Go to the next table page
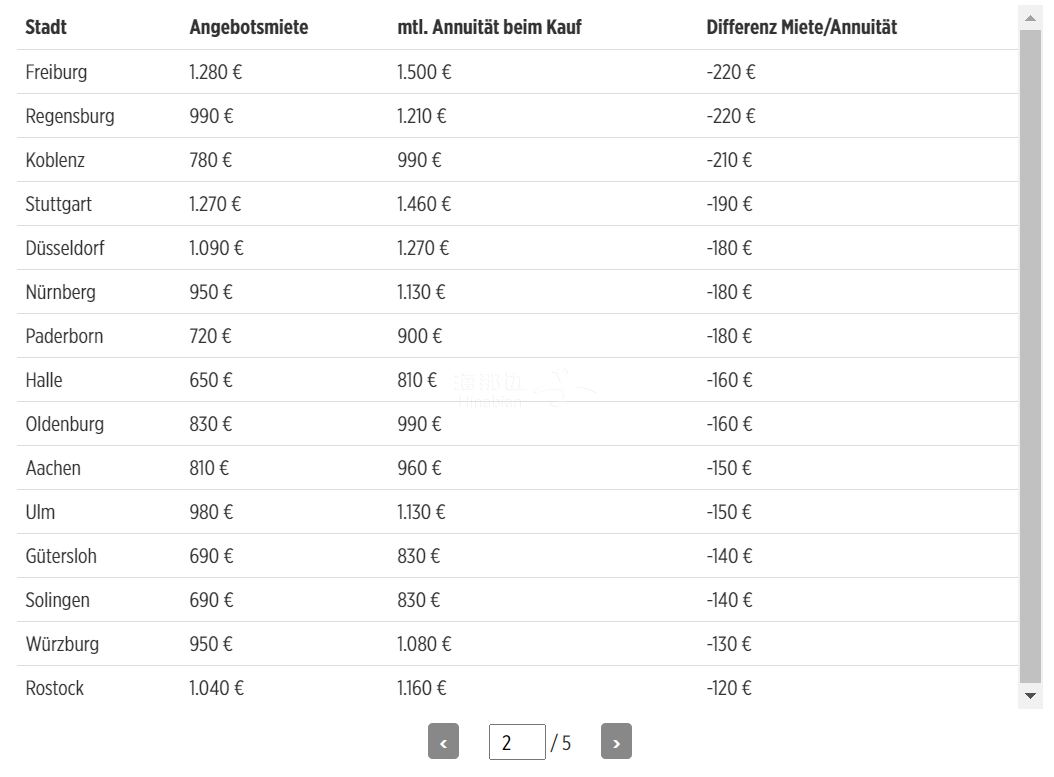 (x=616, y=741)
